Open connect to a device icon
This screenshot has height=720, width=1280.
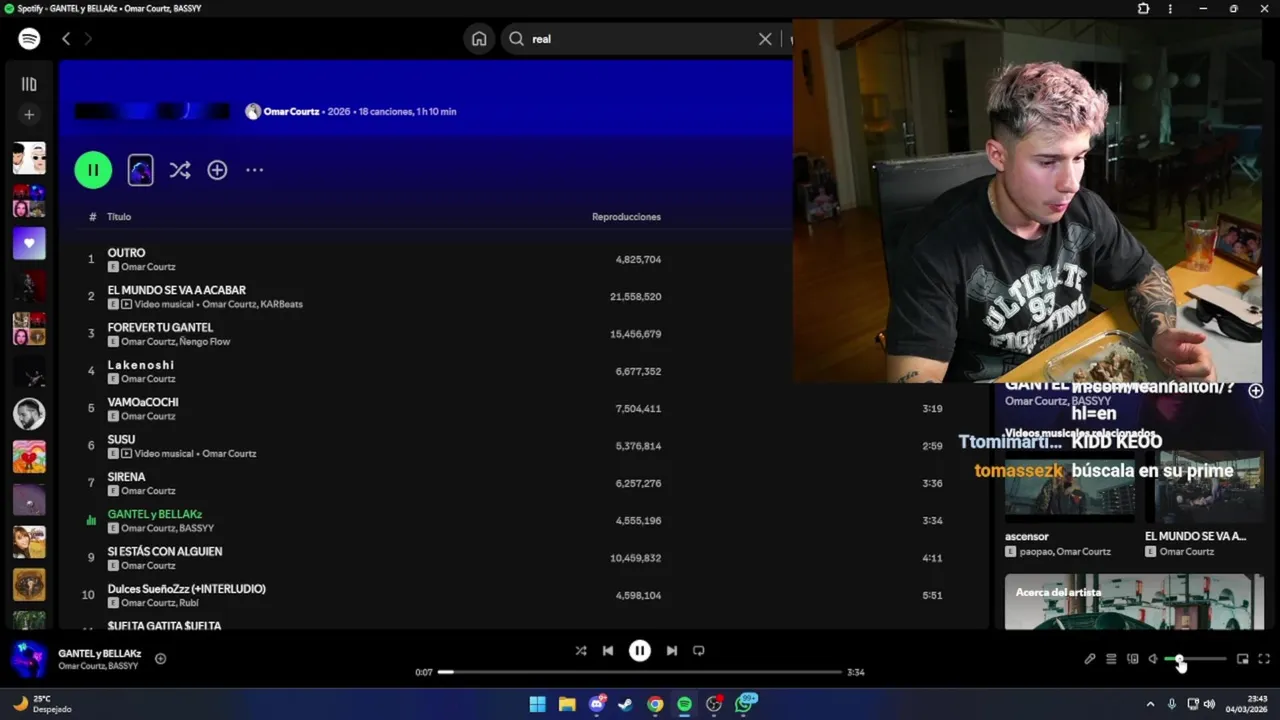(1133, 659)
